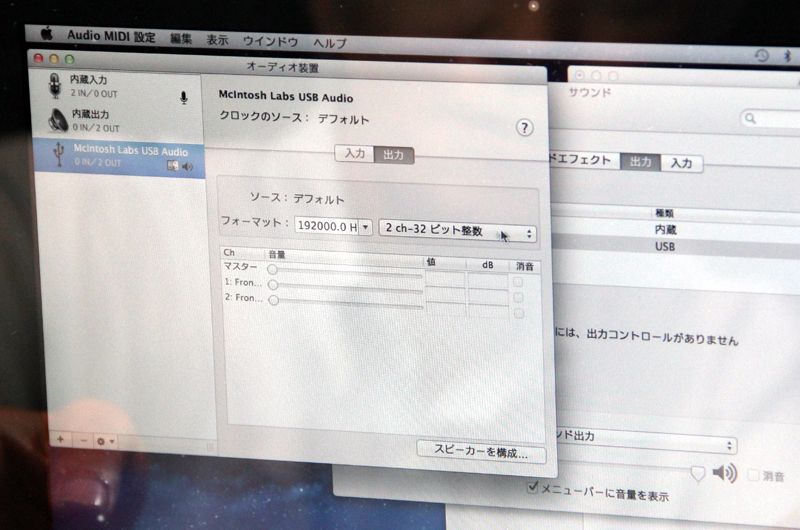Viewport: 800px width, 530px height.
Task: Toggle mute checkbox for 1: Front channel
Action: pyautogui.click(x=518, y=297)
